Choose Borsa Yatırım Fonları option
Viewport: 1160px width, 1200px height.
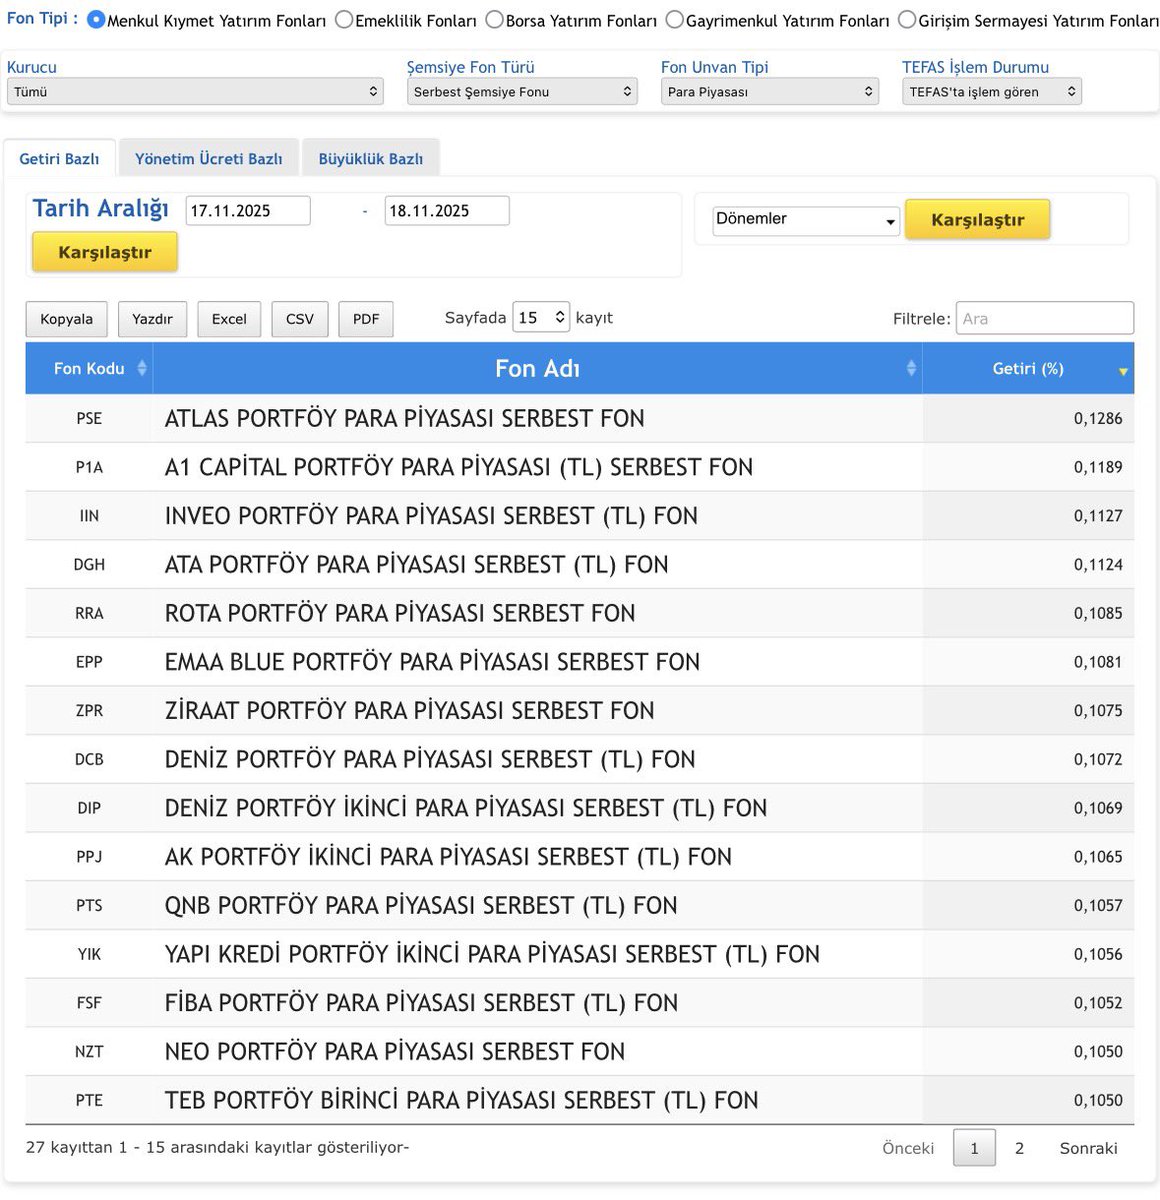point(493,18)
